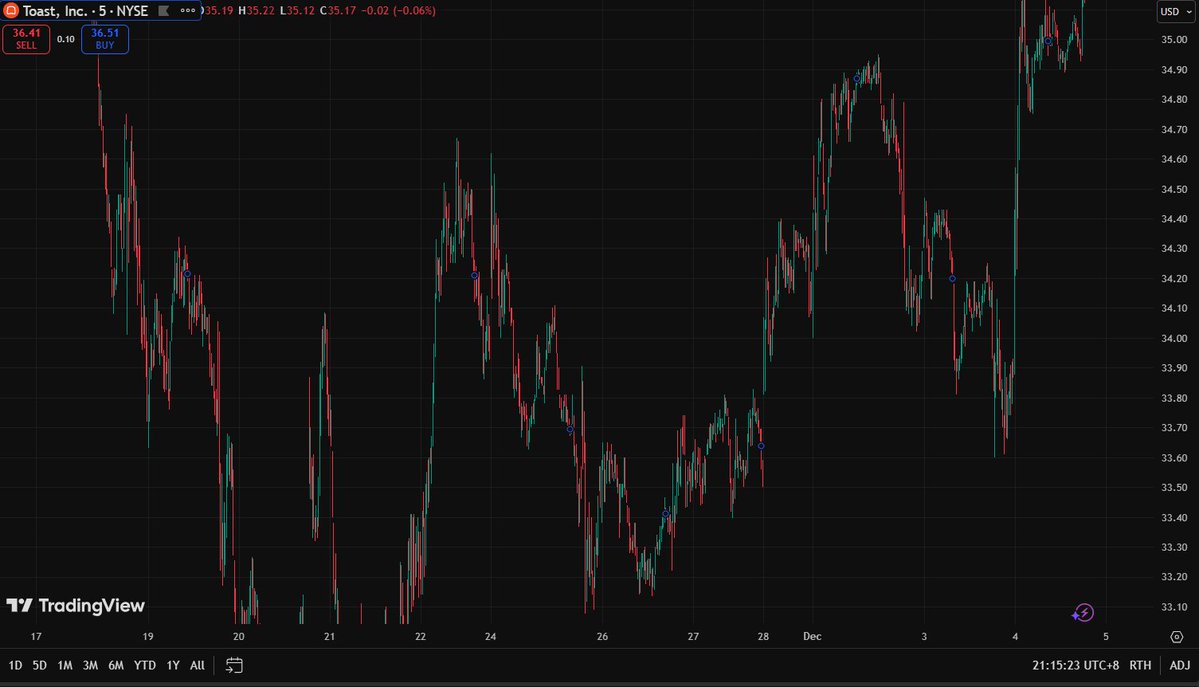This screenshot has width=1199, height=687.
Task: Click the 33.10 price axis label
Action: click(1174, 607)
